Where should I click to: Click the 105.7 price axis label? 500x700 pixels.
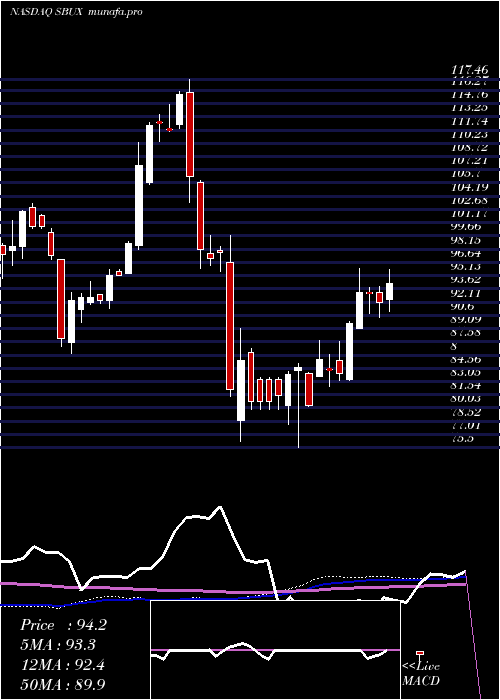point(467,174)
